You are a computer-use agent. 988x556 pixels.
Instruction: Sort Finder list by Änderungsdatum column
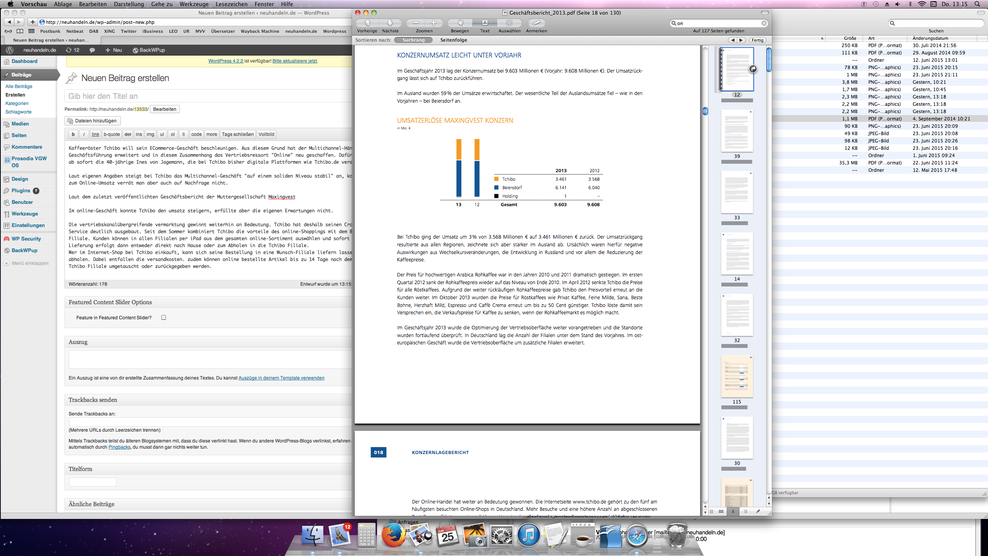click(x=930, y=38)
